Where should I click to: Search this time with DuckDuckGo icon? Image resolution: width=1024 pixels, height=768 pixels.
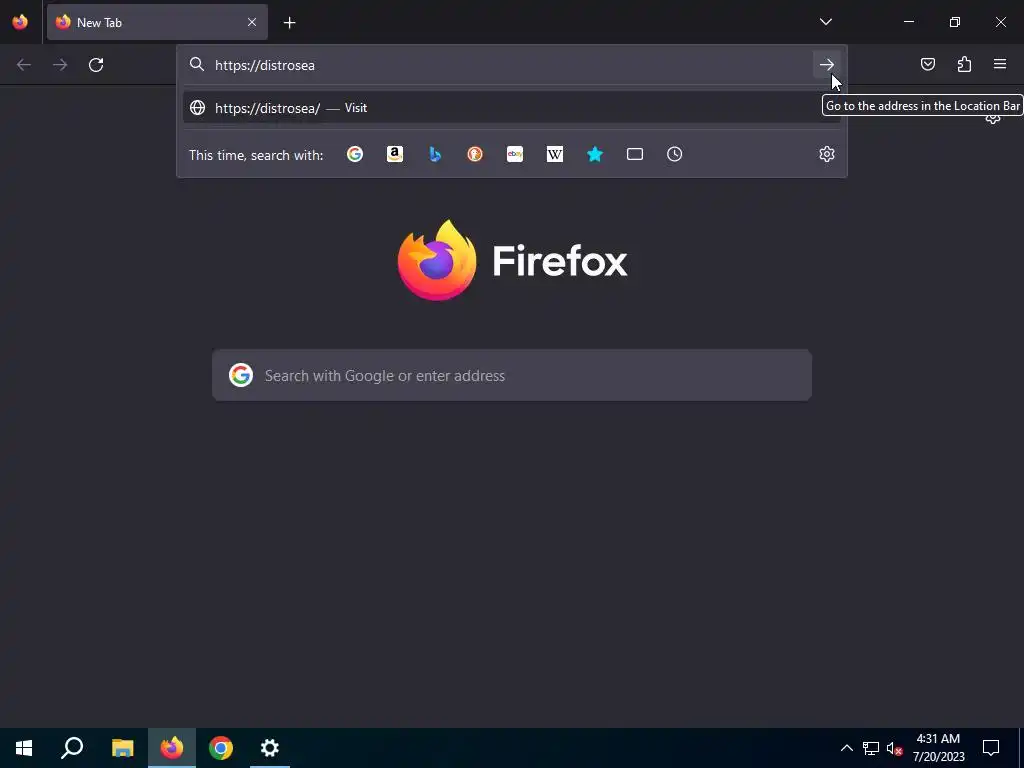pyautogui.click(x=475, y=154)
